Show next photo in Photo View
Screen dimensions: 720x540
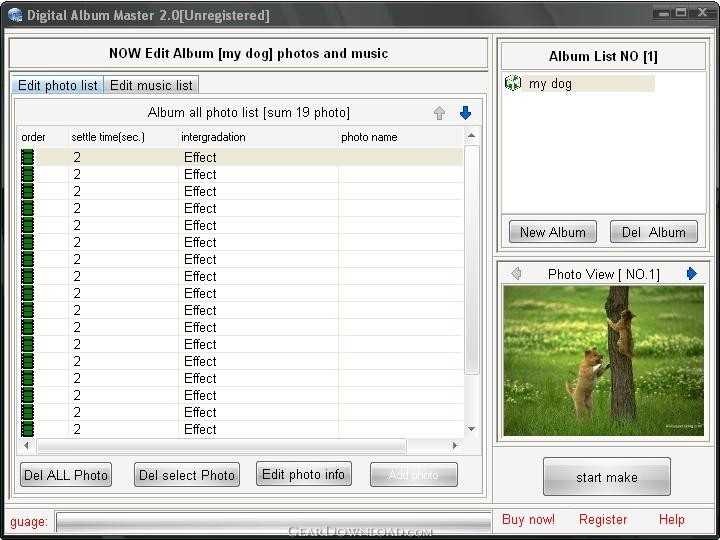692,274
